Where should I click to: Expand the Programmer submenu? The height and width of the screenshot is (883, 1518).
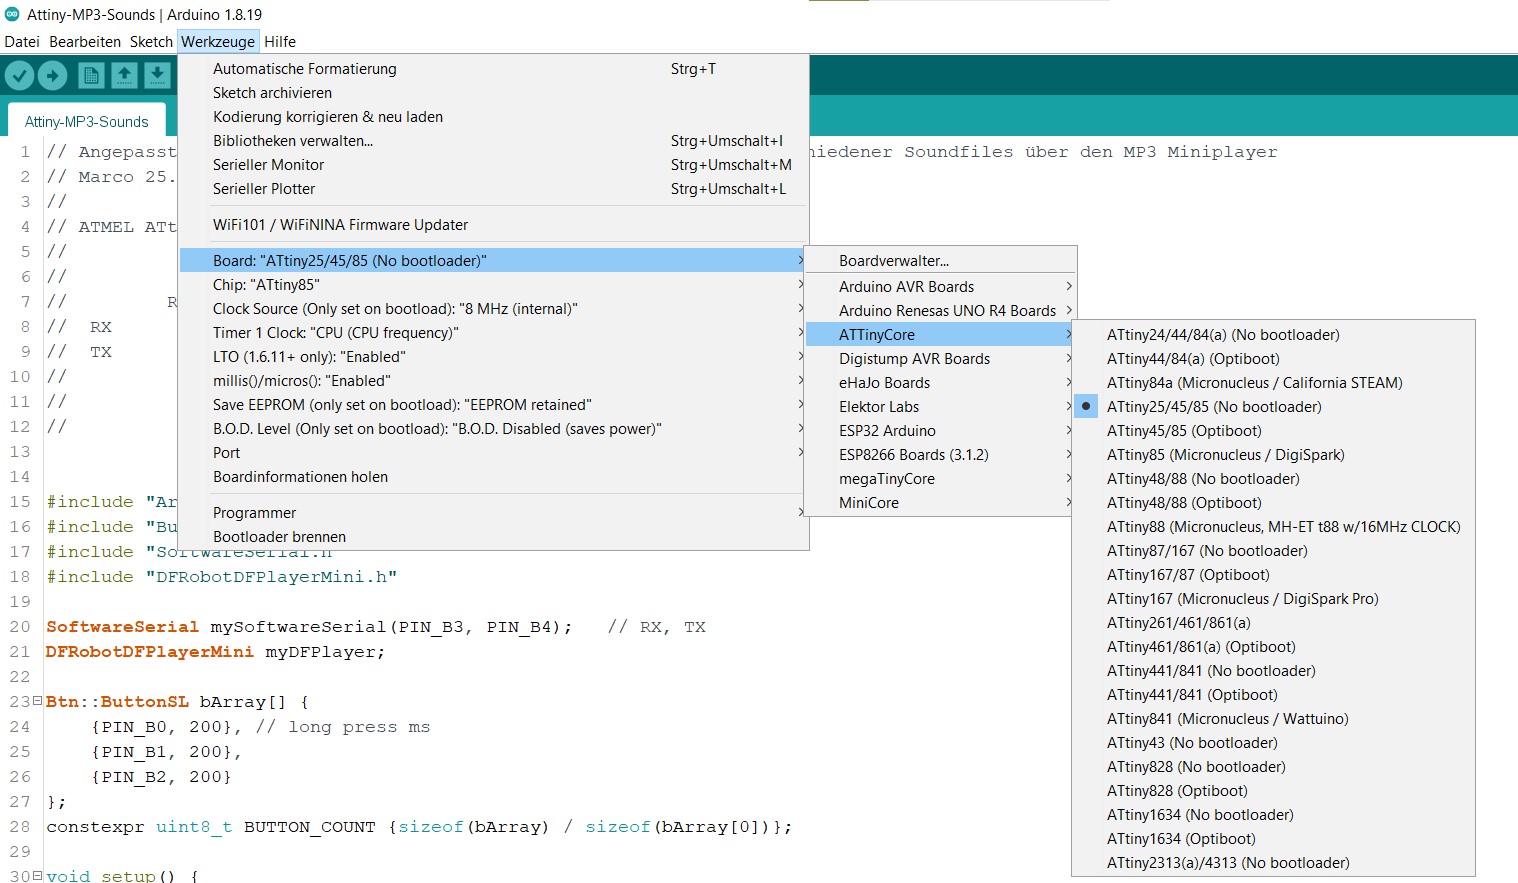[x=255, y=513]
